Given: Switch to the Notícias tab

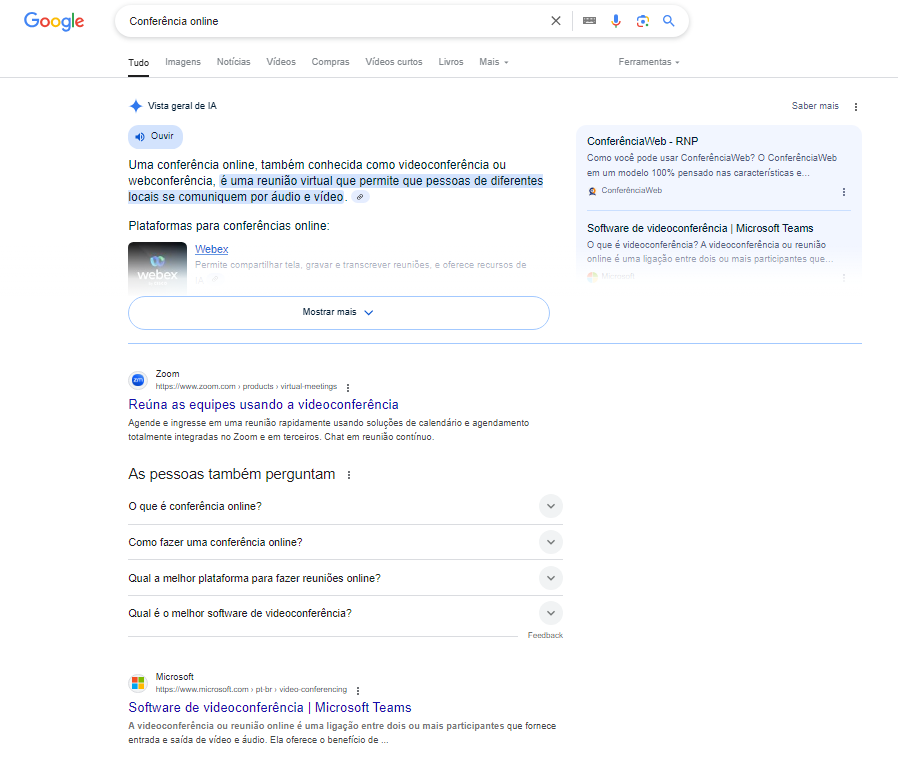Looking at the screenshot, I should (x=233, y=62).
